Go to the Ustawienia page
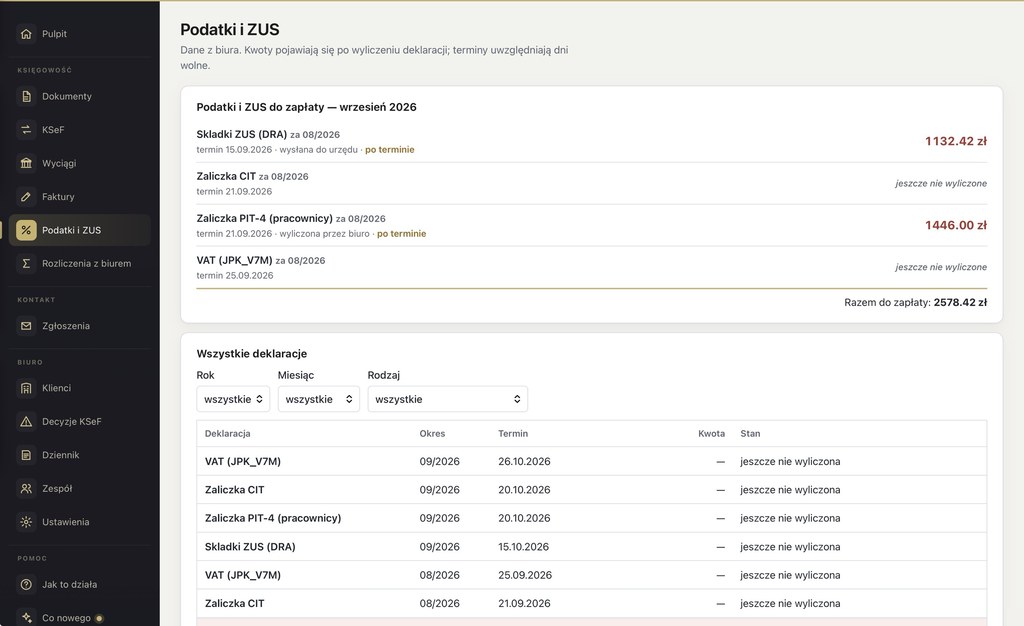Image resolution: width=1024 pixels, height=626 pixels. tap(80, 522)
